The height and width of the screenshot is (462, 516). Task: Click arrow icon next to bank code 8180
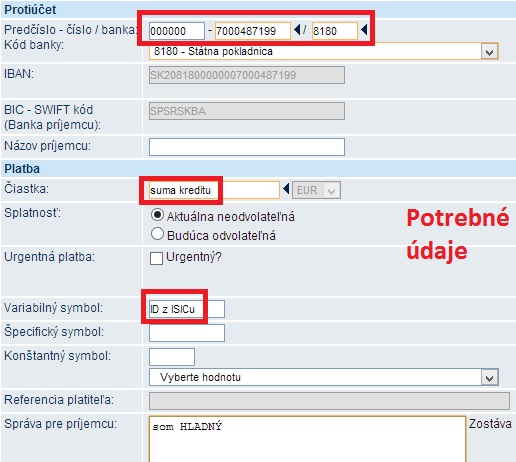(364, 30)
